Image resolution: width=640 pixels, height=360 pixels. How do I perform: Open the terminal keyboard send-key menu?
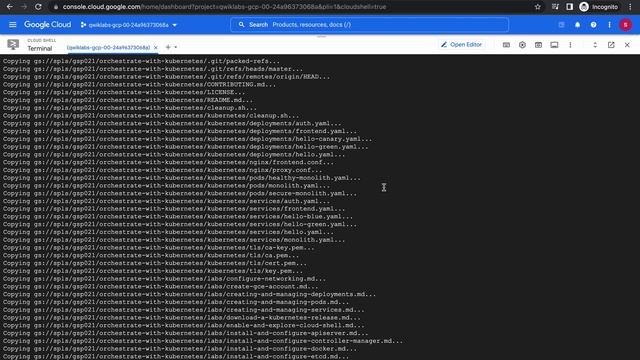click(x=506, y=45)
